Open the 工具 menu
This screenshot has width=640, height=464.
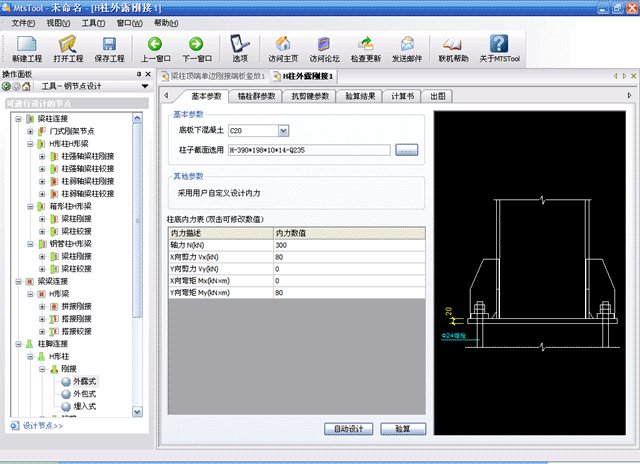coord(93,23)
